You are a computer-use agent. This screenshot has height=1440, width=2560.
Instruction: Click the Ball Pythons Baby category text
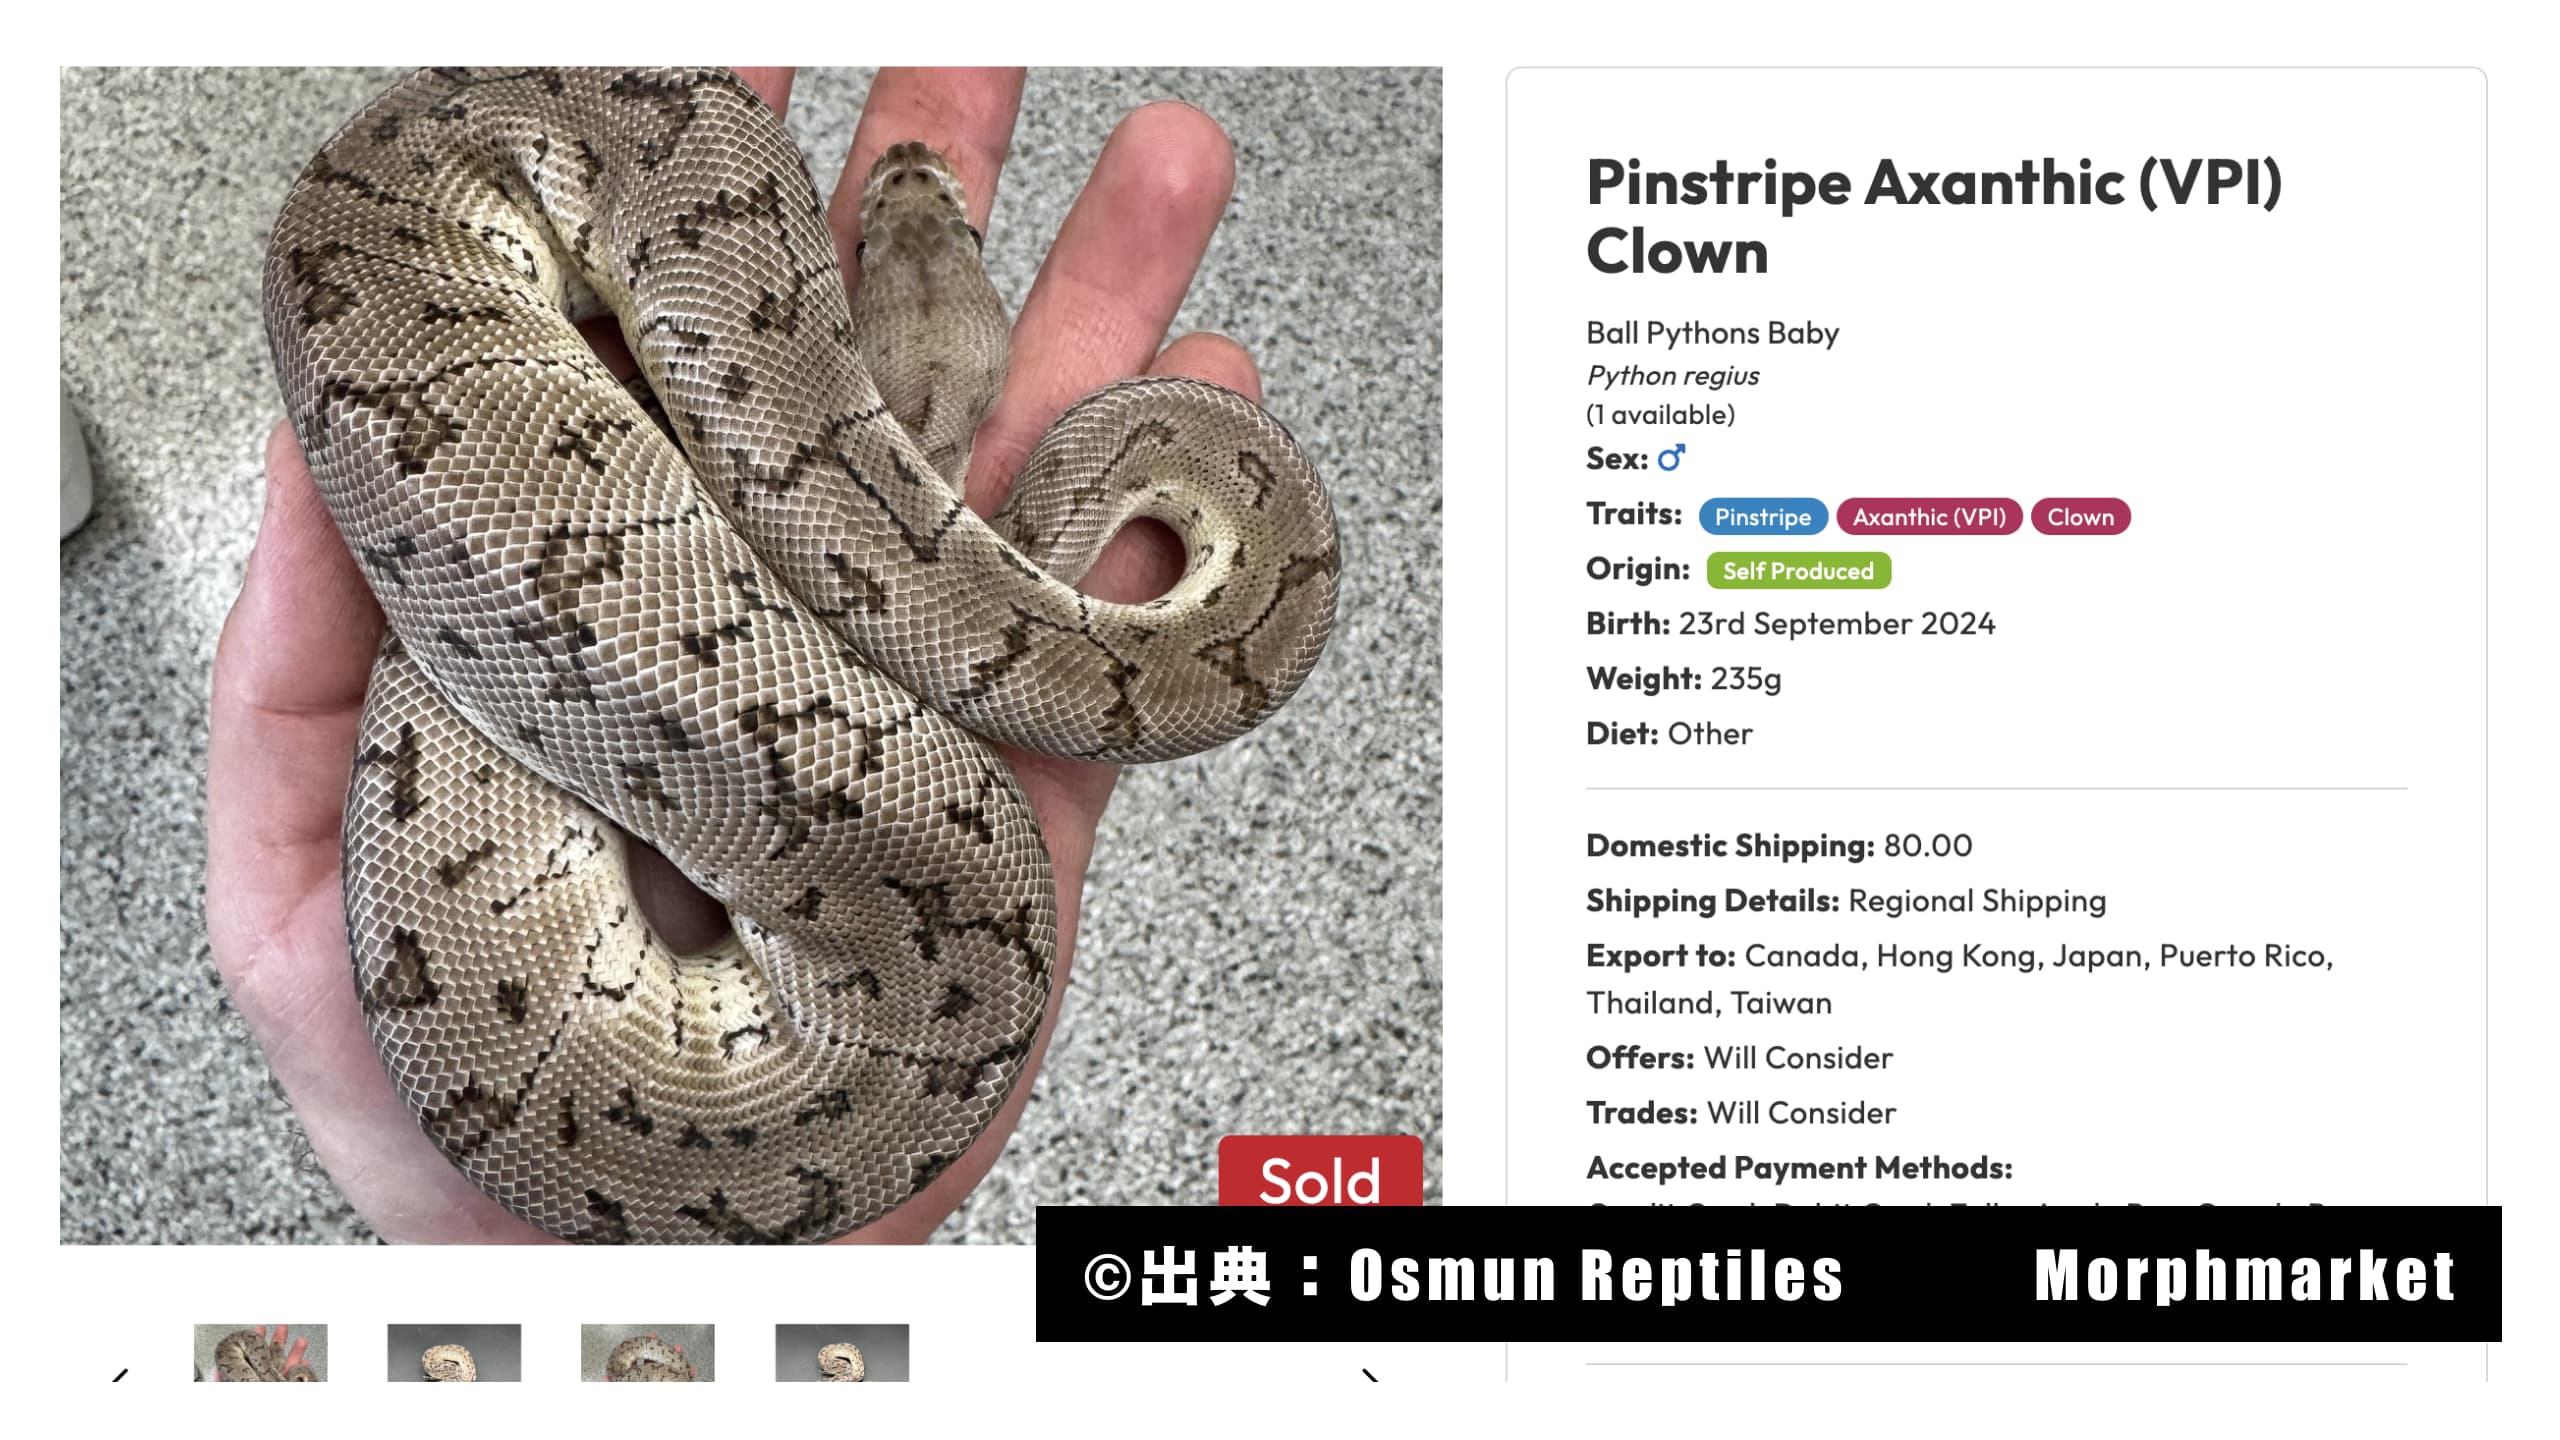(x=1712, y=333)
